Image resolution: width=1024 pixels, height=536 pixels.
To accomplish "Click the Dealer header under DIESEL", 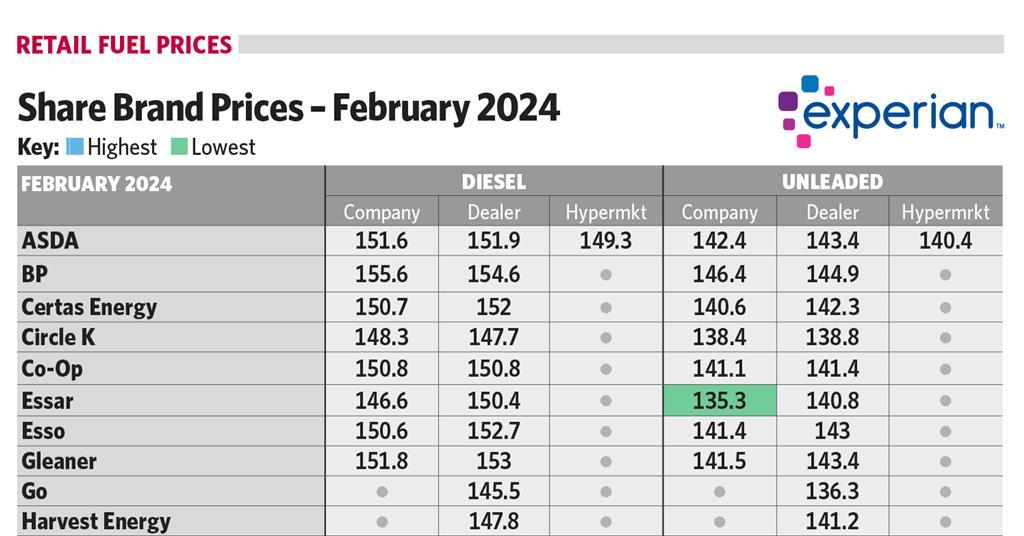I will click(494, 212).
